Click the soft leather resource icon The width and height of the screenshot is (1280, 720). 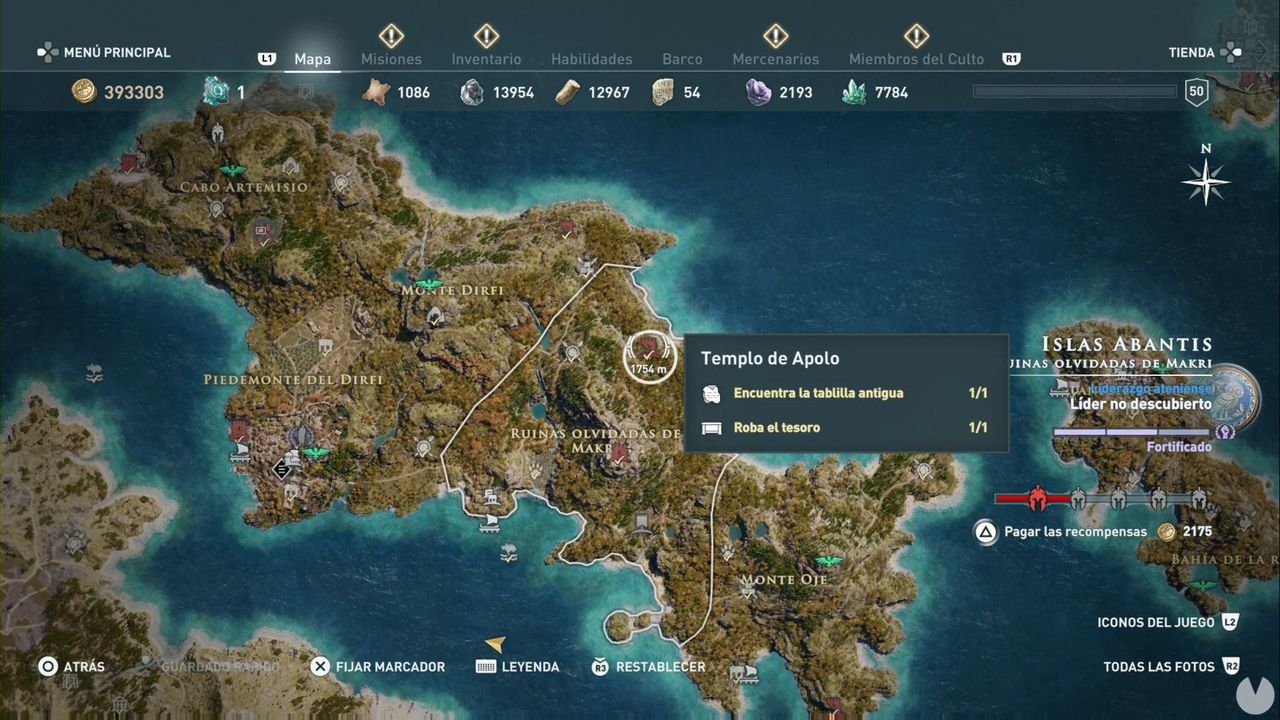coord(375,92)
